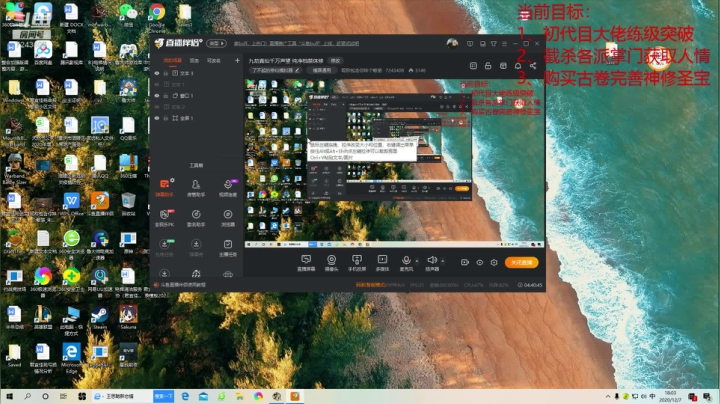
Task: Open the Edge browser from the taskbar
Action: (185, 396)
